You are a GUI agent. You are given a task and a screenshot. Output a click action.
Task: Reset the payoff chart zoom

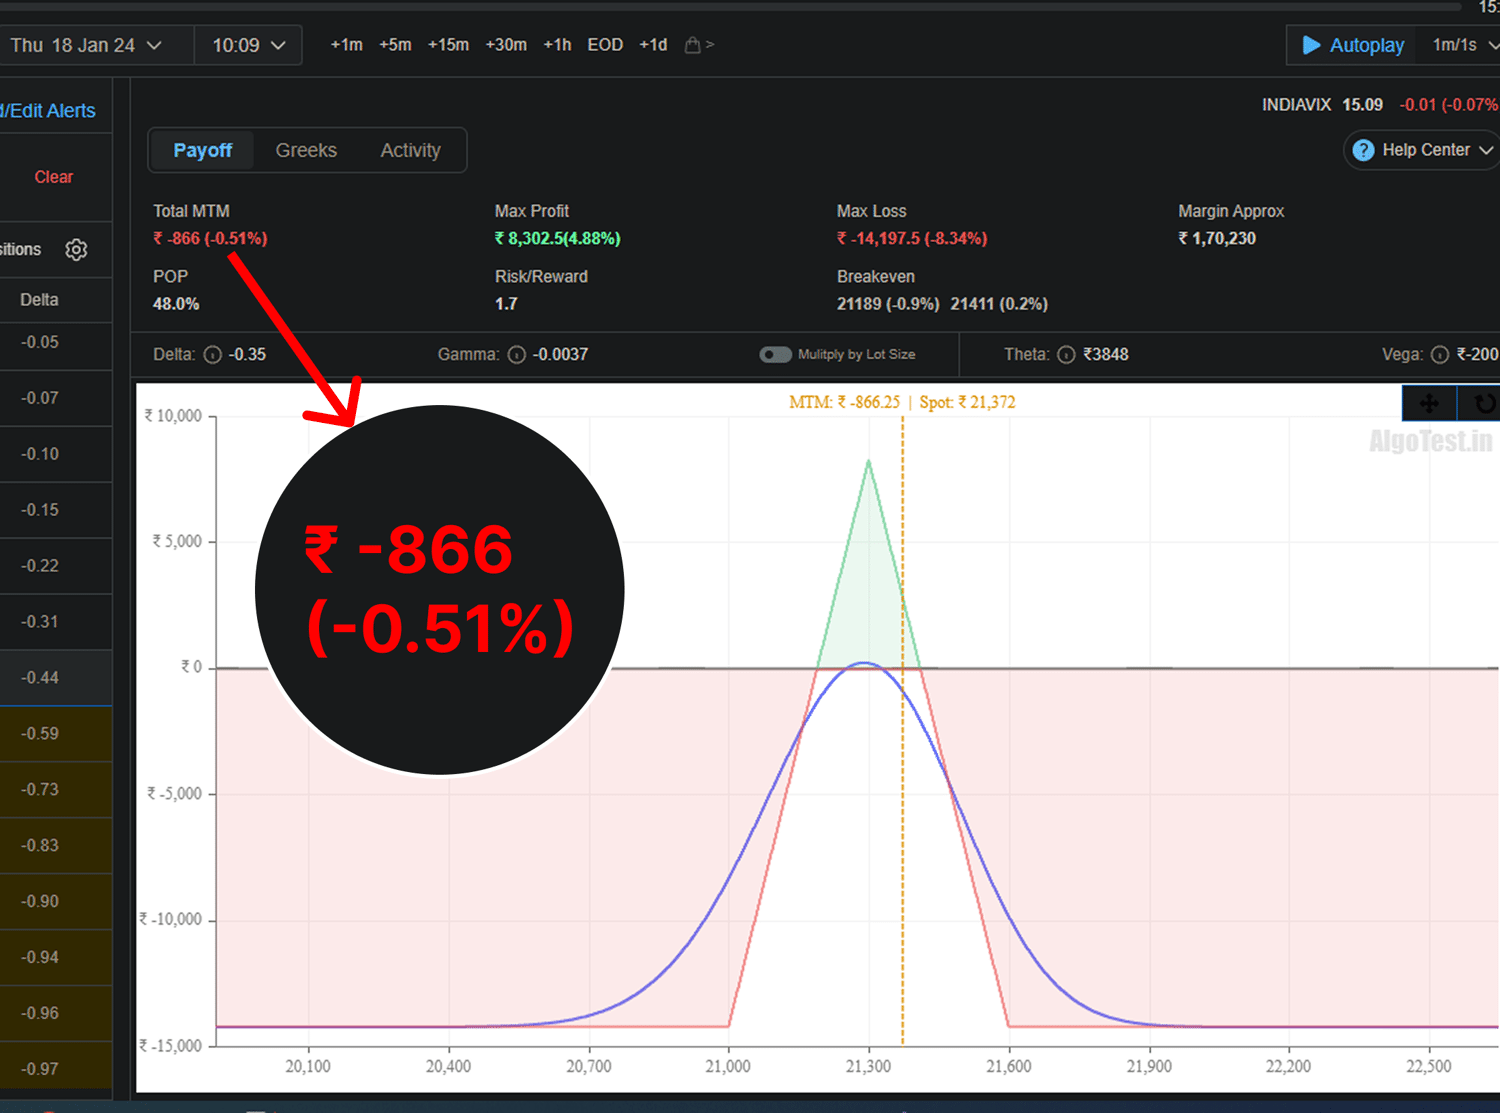click(1484, 403)
